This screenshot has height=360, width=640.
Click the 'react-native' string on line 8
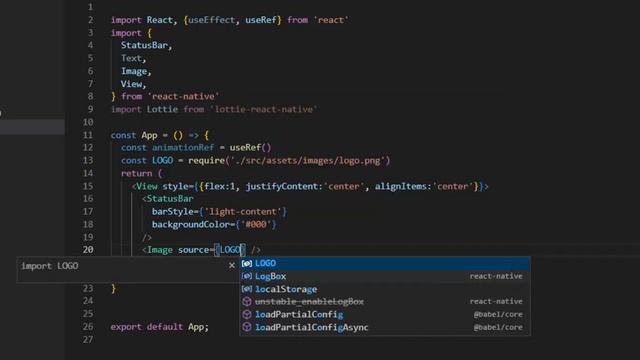pos(183,97)
